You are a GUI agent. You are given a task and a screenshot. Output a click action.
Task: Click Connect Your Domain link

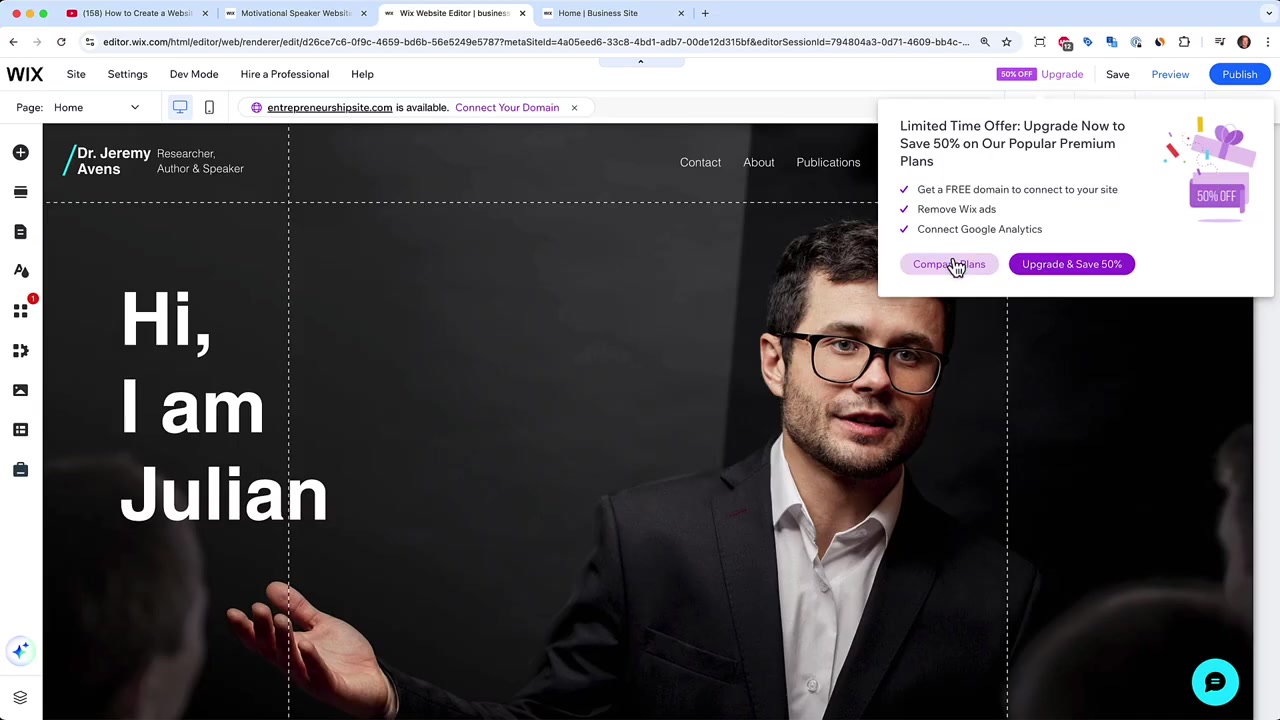[507, 107]
